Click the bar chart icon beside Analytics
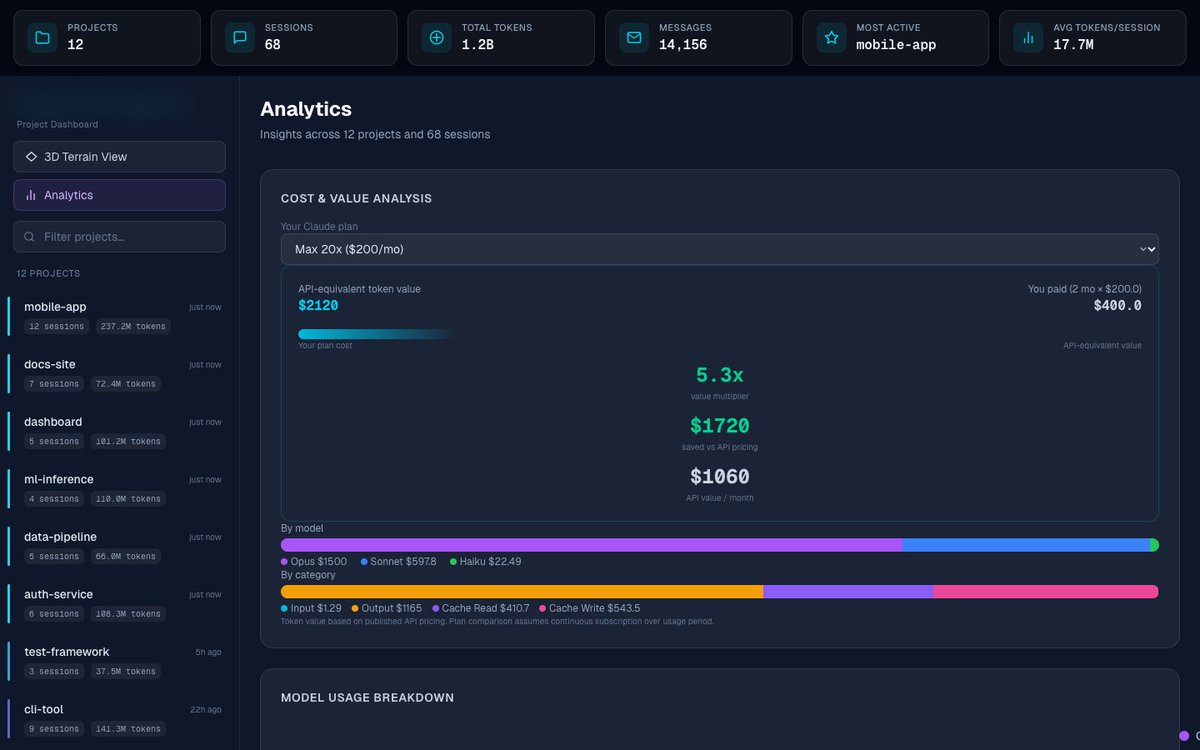This screenshot has width=1200, height=750. coord(31,195)
